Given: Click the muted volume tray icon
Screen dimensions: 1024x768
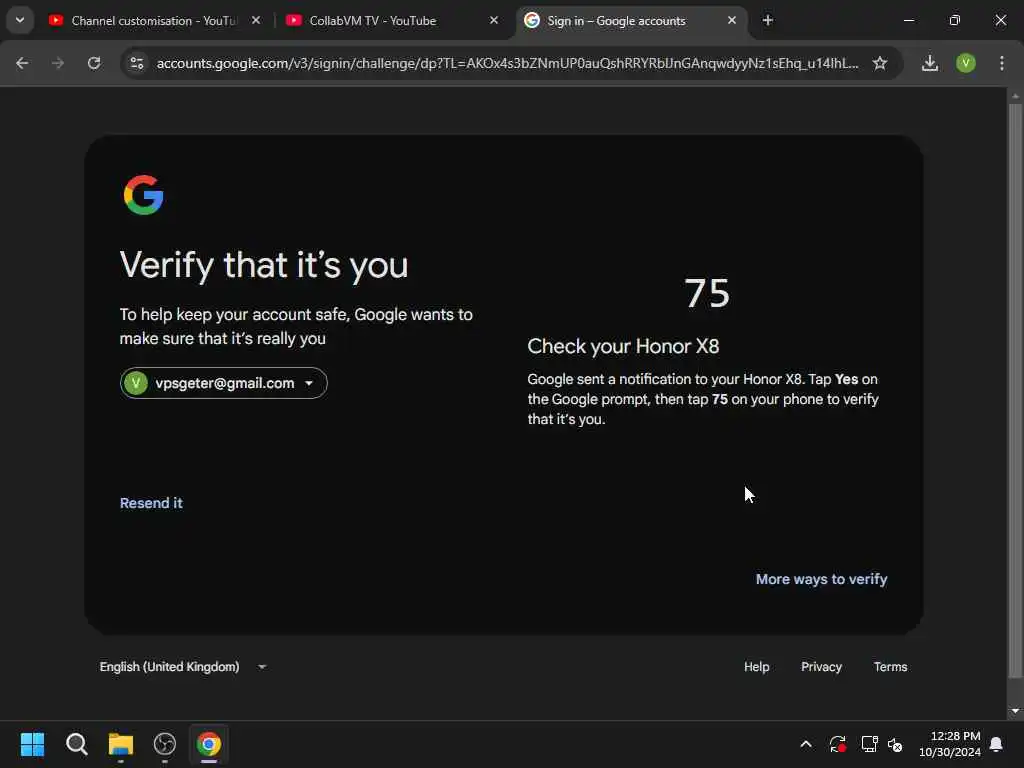Looking at the screenshot, I should (x=895, y=744).
